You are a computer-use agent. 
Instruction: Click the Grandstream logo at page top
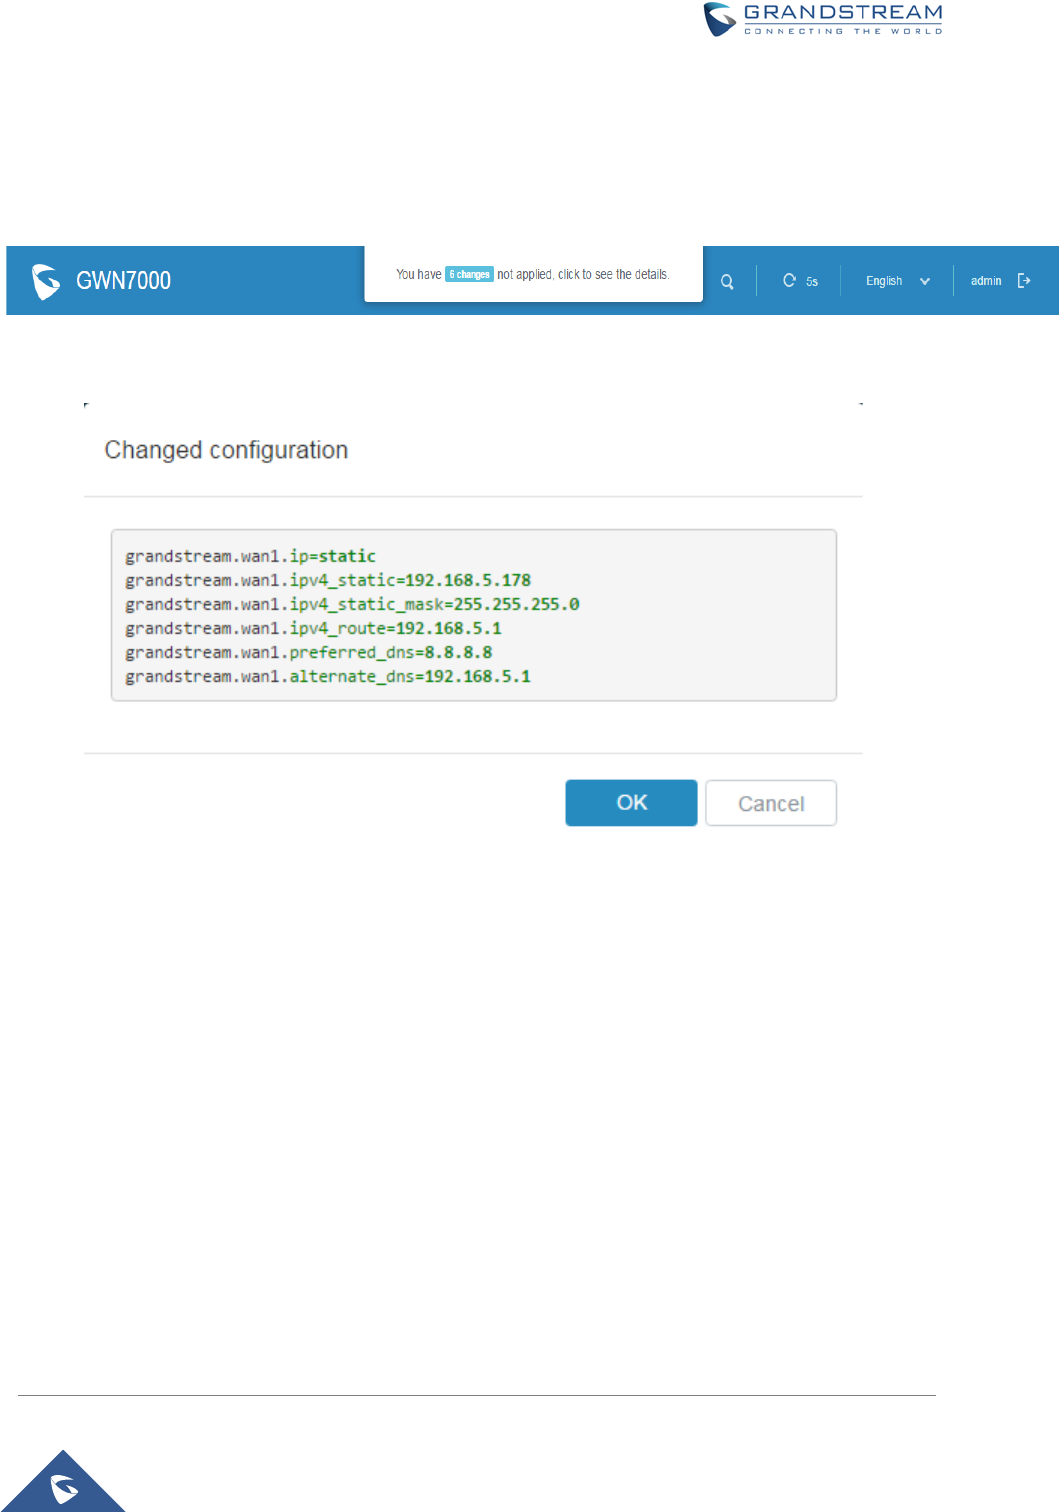823,19
